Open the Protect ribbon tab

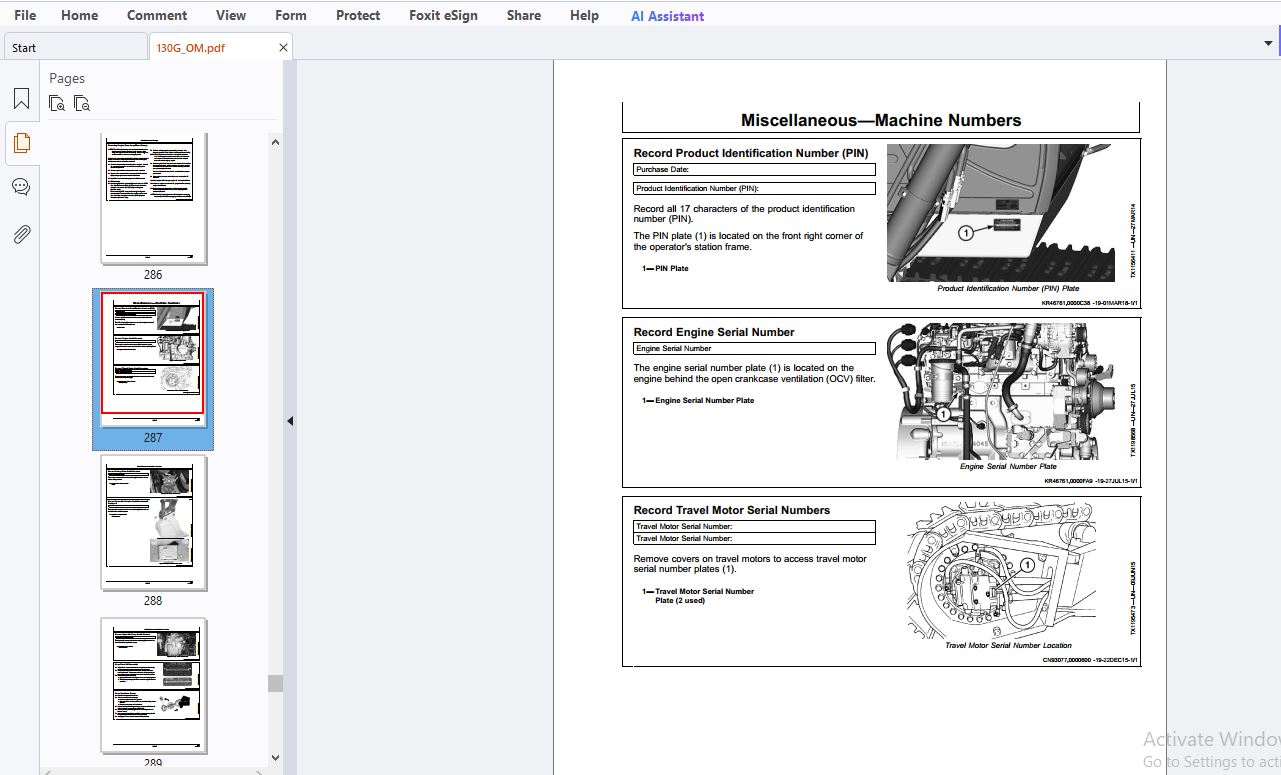(x=358, y=15)
